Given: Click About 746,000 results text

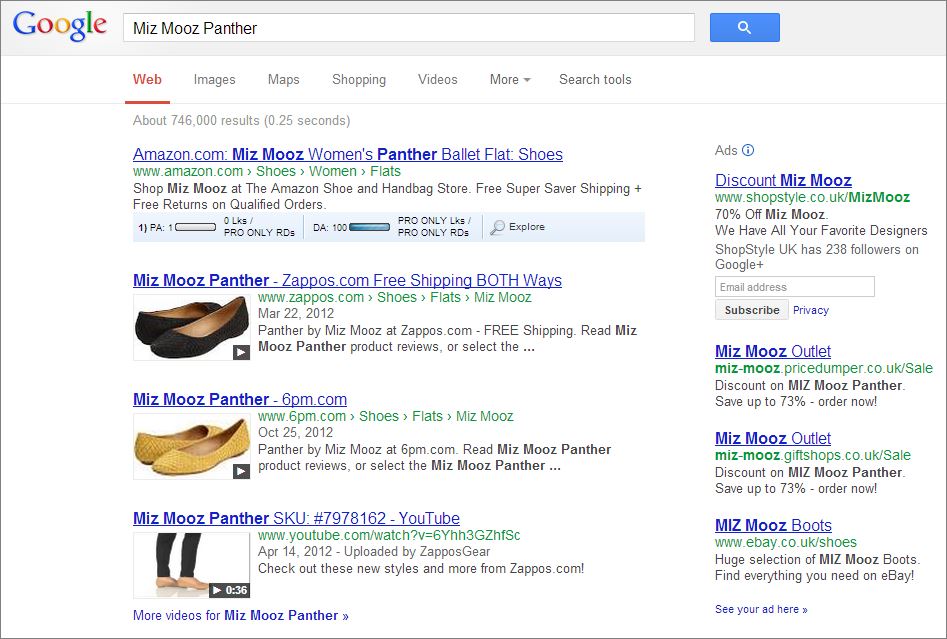Looking at the screenshot, I should 242,121.
